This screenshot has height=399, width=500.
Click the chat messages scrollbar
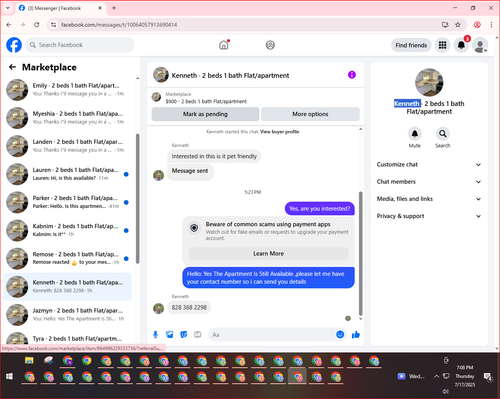360,253
